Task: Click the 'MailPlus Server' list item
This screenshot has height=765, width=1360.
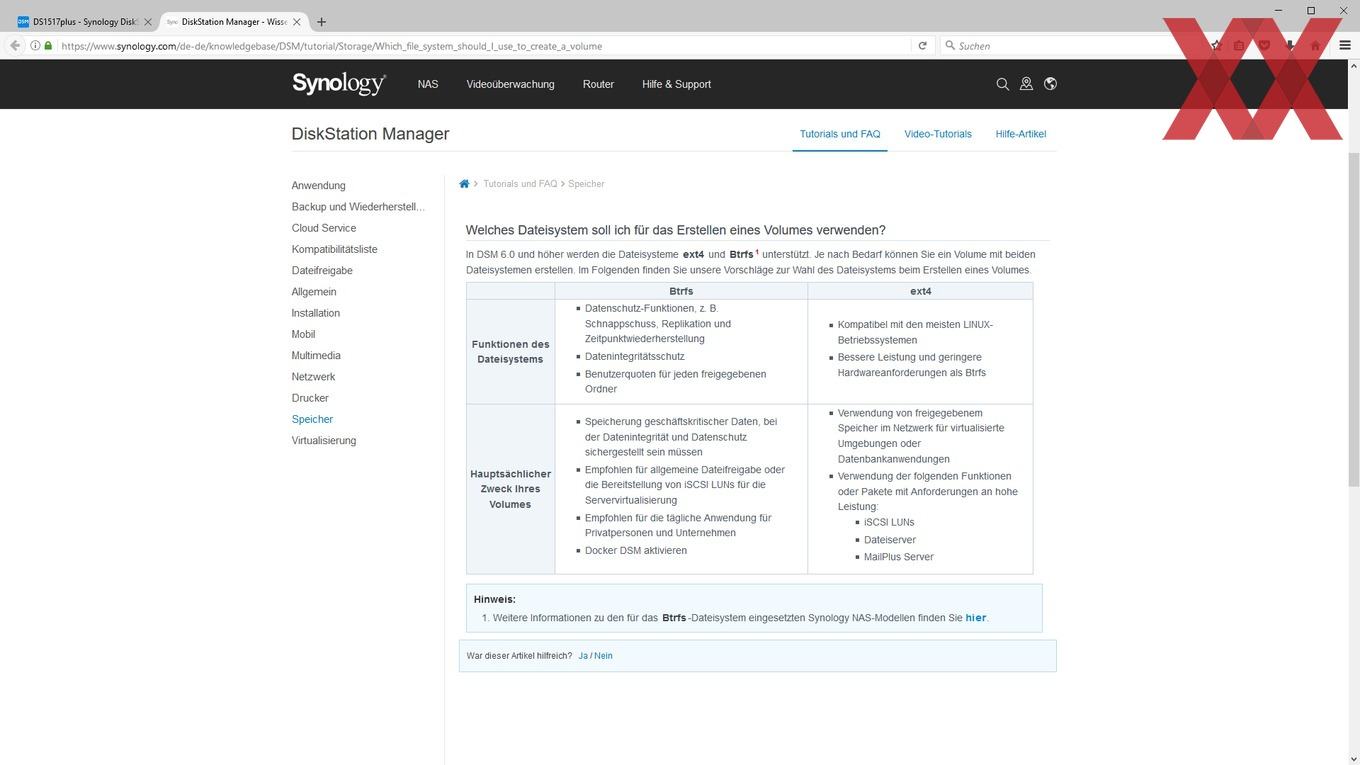Action: (898, 557)
